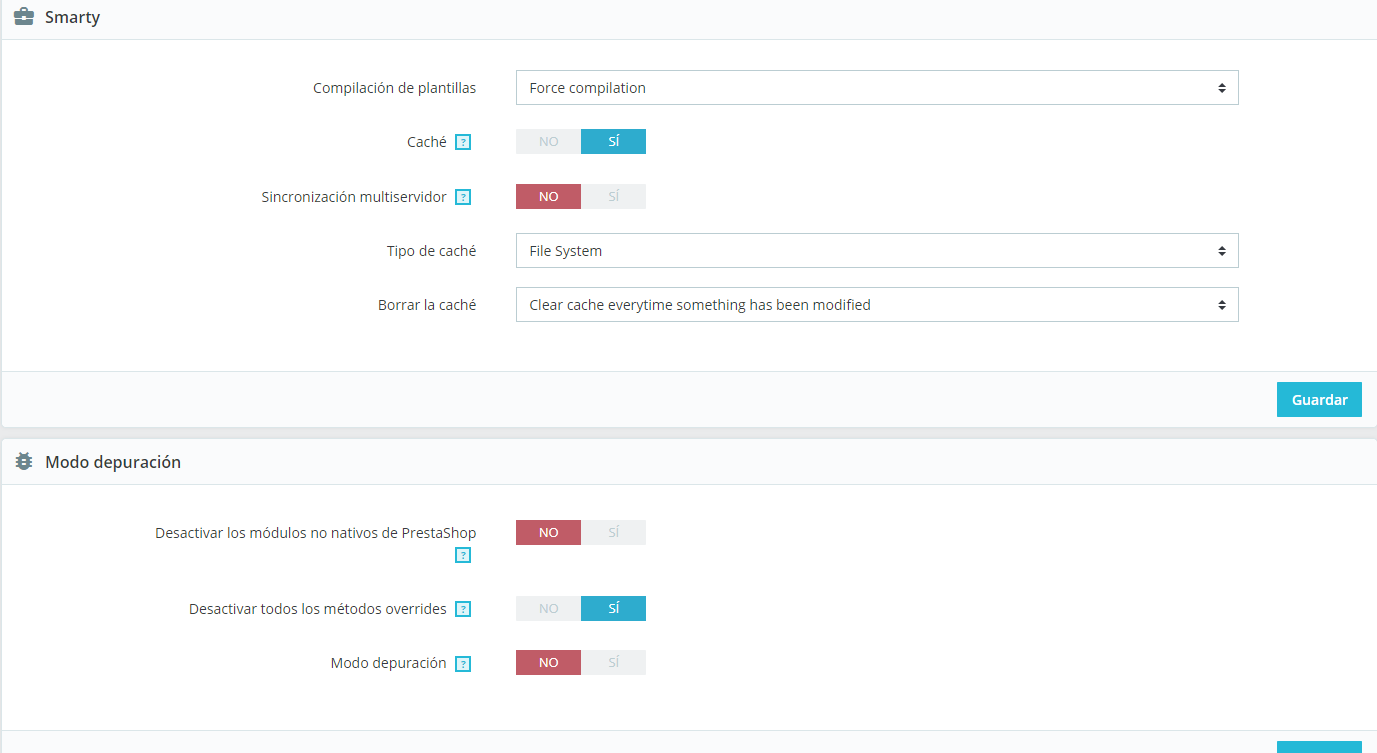Choose NO for Desactivar módulos no nativos
Image resolution: width=1377 pixels, height=753 pixels.
548,532
